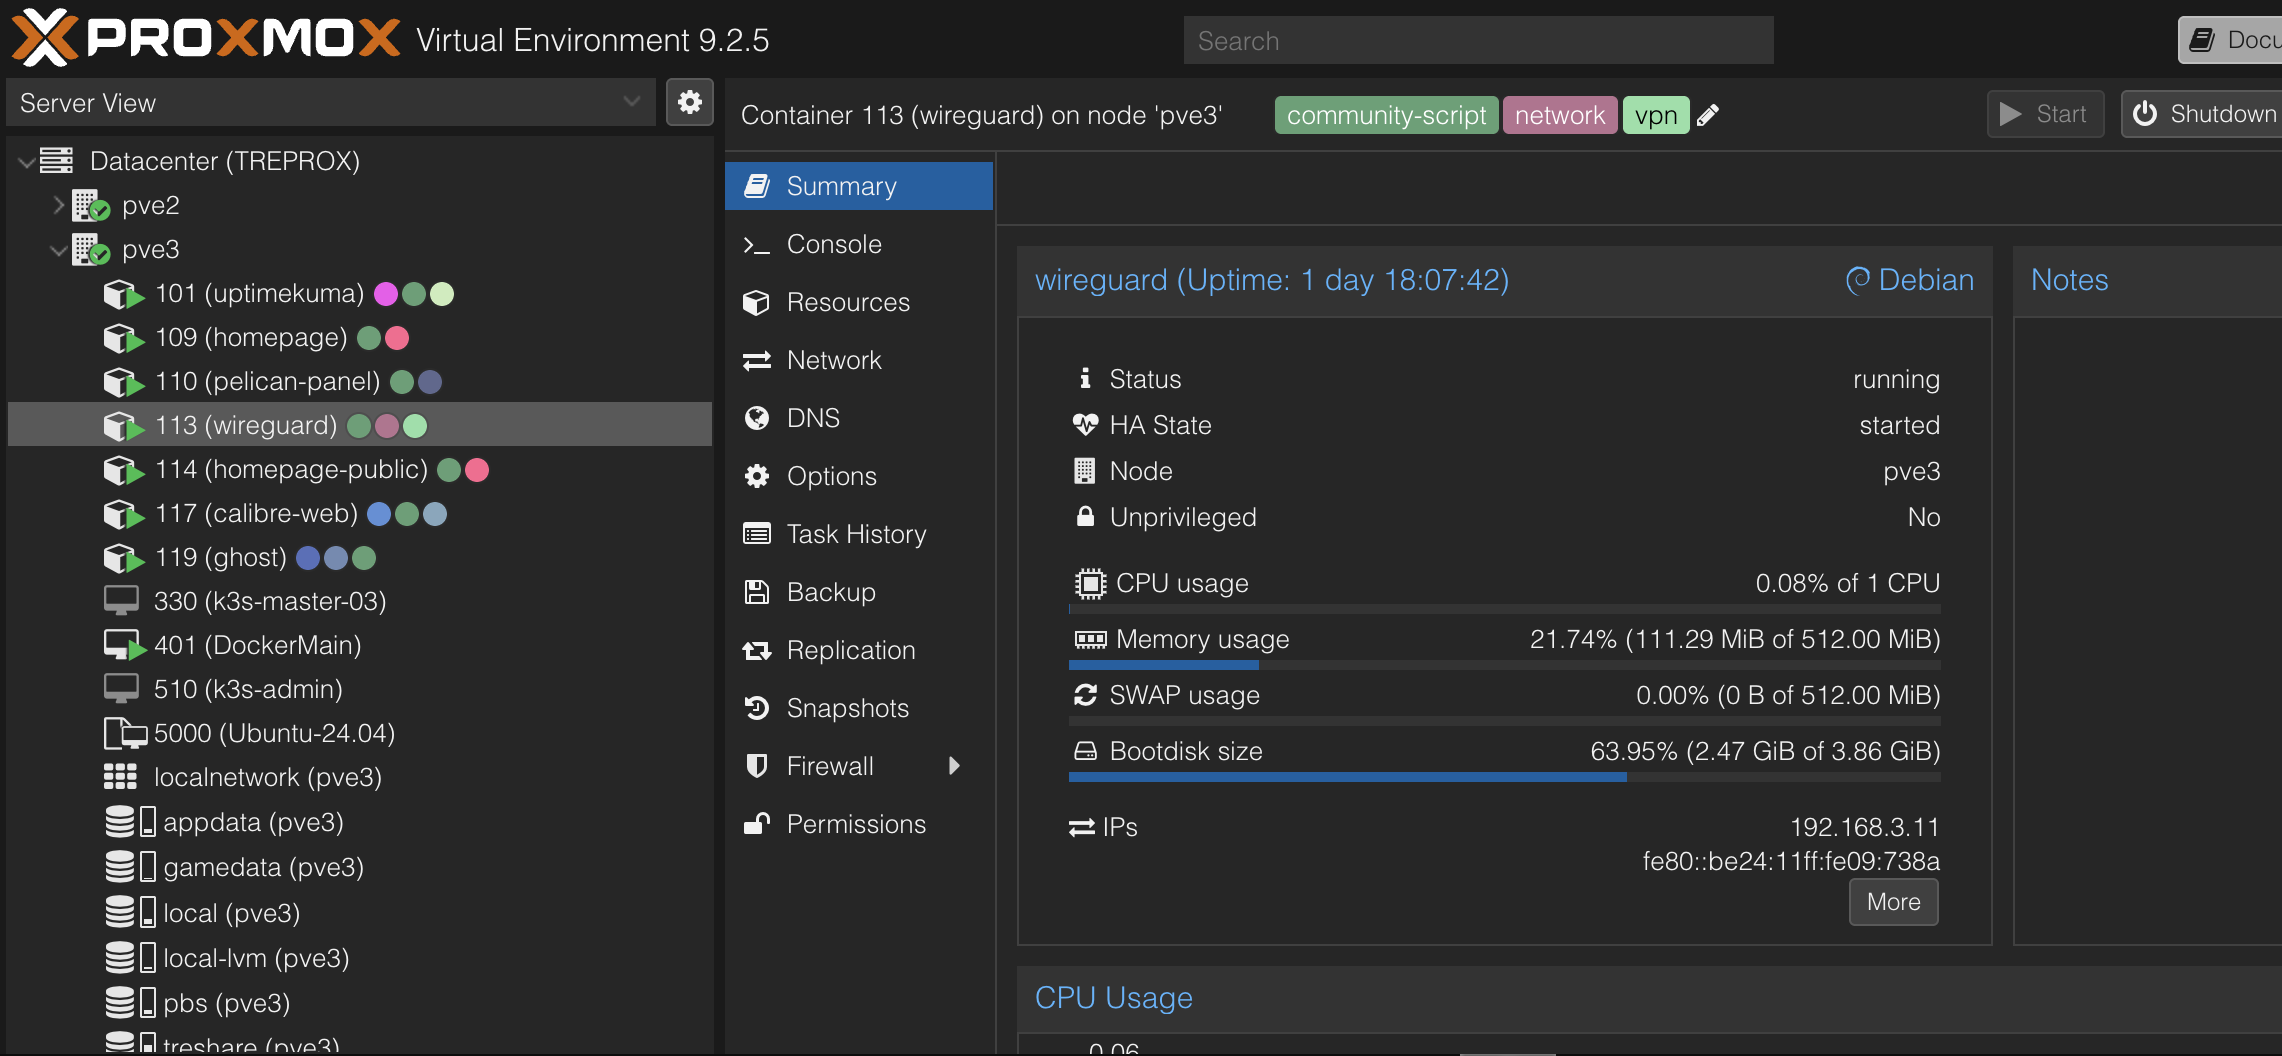The image size is (2282, 1056).
Task: Open the Permissions tab
Action: (x=859, y=824)
